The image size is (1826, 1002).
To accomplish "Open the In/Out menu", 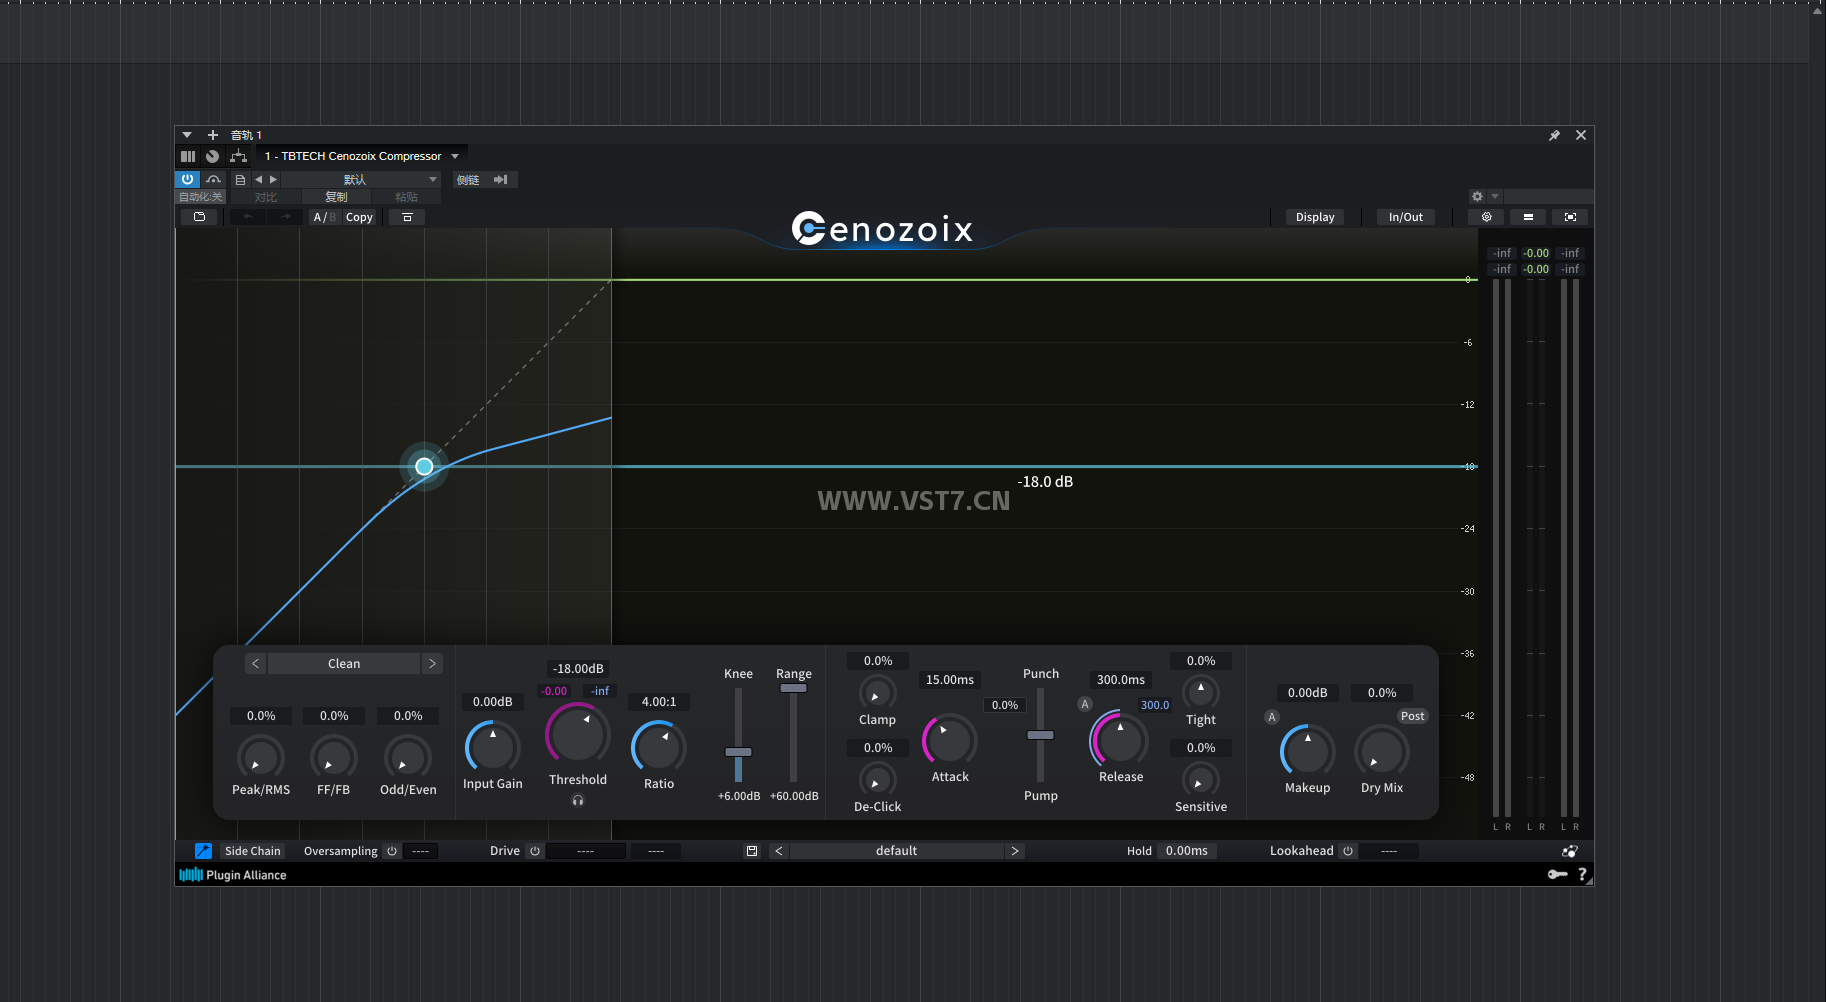I will (1406, 217).
